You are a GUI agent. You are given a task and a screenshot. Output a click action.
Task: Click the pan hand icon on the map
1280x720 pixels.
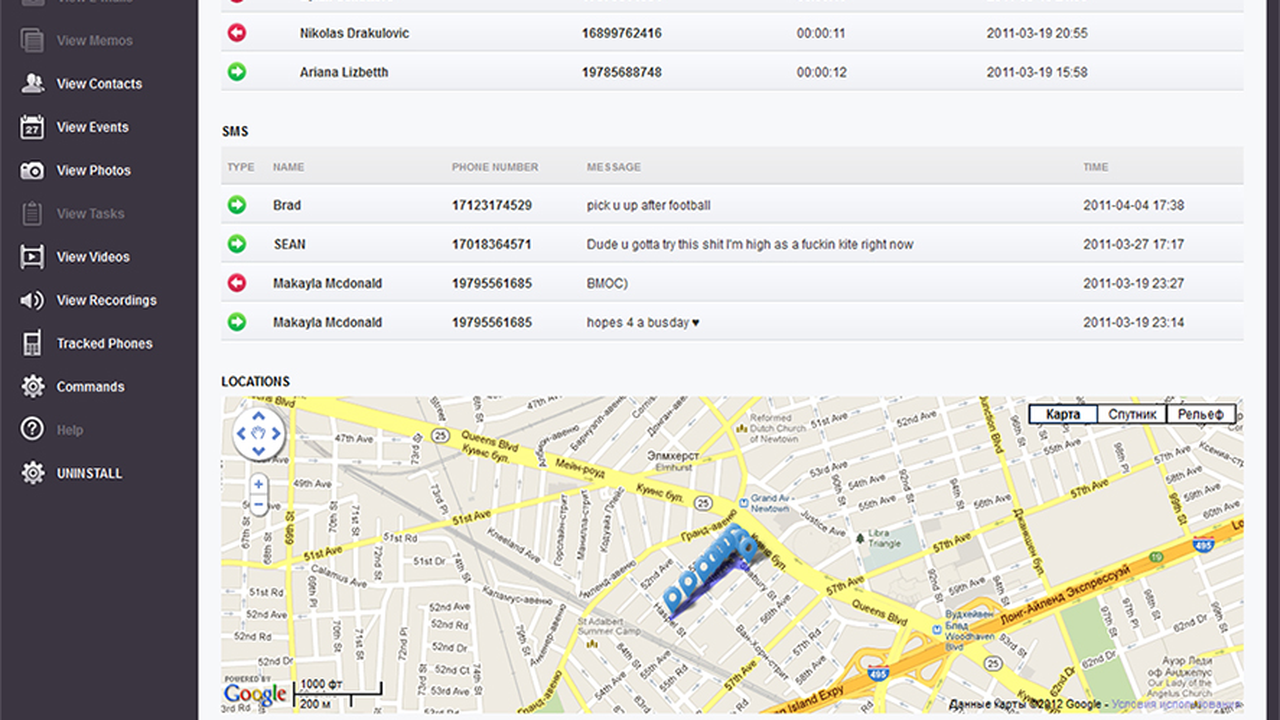(258, 432)
